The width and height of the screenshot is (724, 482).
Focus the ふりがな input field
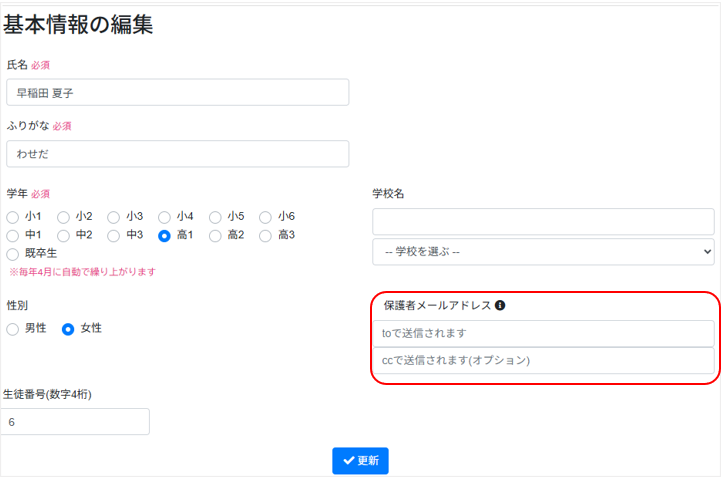(x=177, y=154)
